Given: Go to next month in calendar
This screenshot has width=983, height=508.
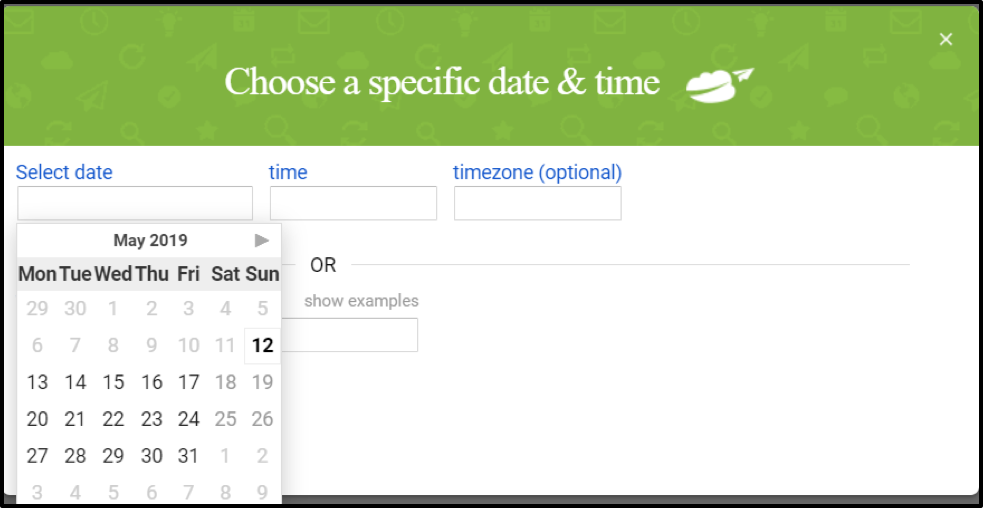Looking at the screenshot, I should [x=262, y=240].
